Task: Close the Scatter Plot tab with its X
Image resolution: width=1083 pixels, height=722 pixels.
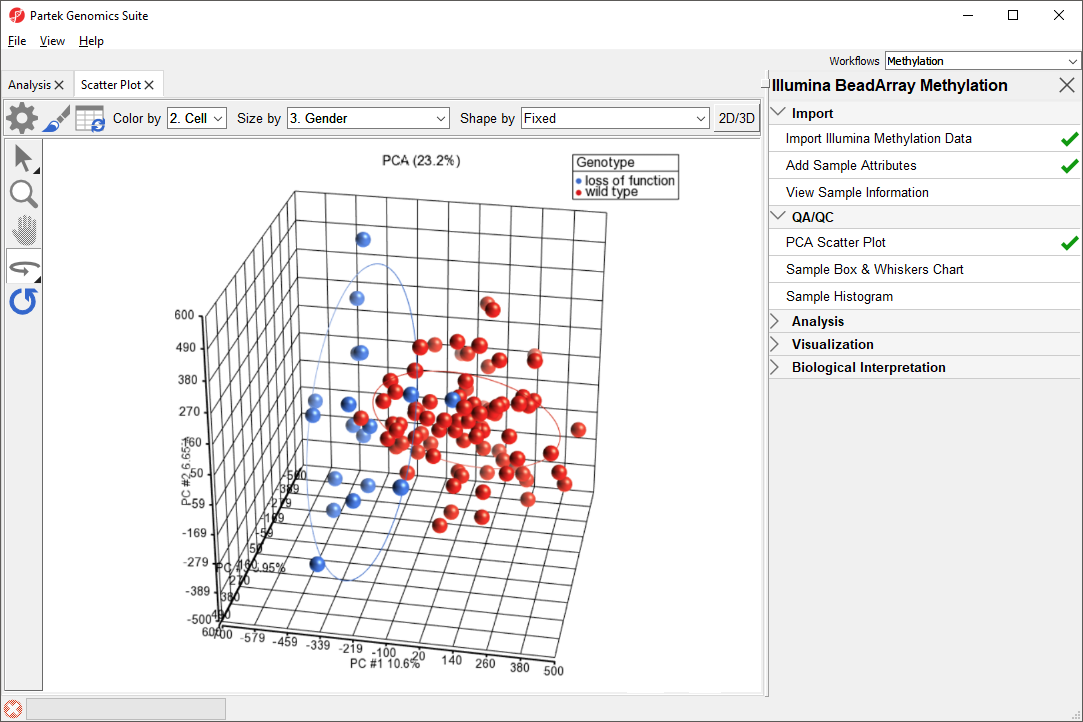Action: click(149, 85)
